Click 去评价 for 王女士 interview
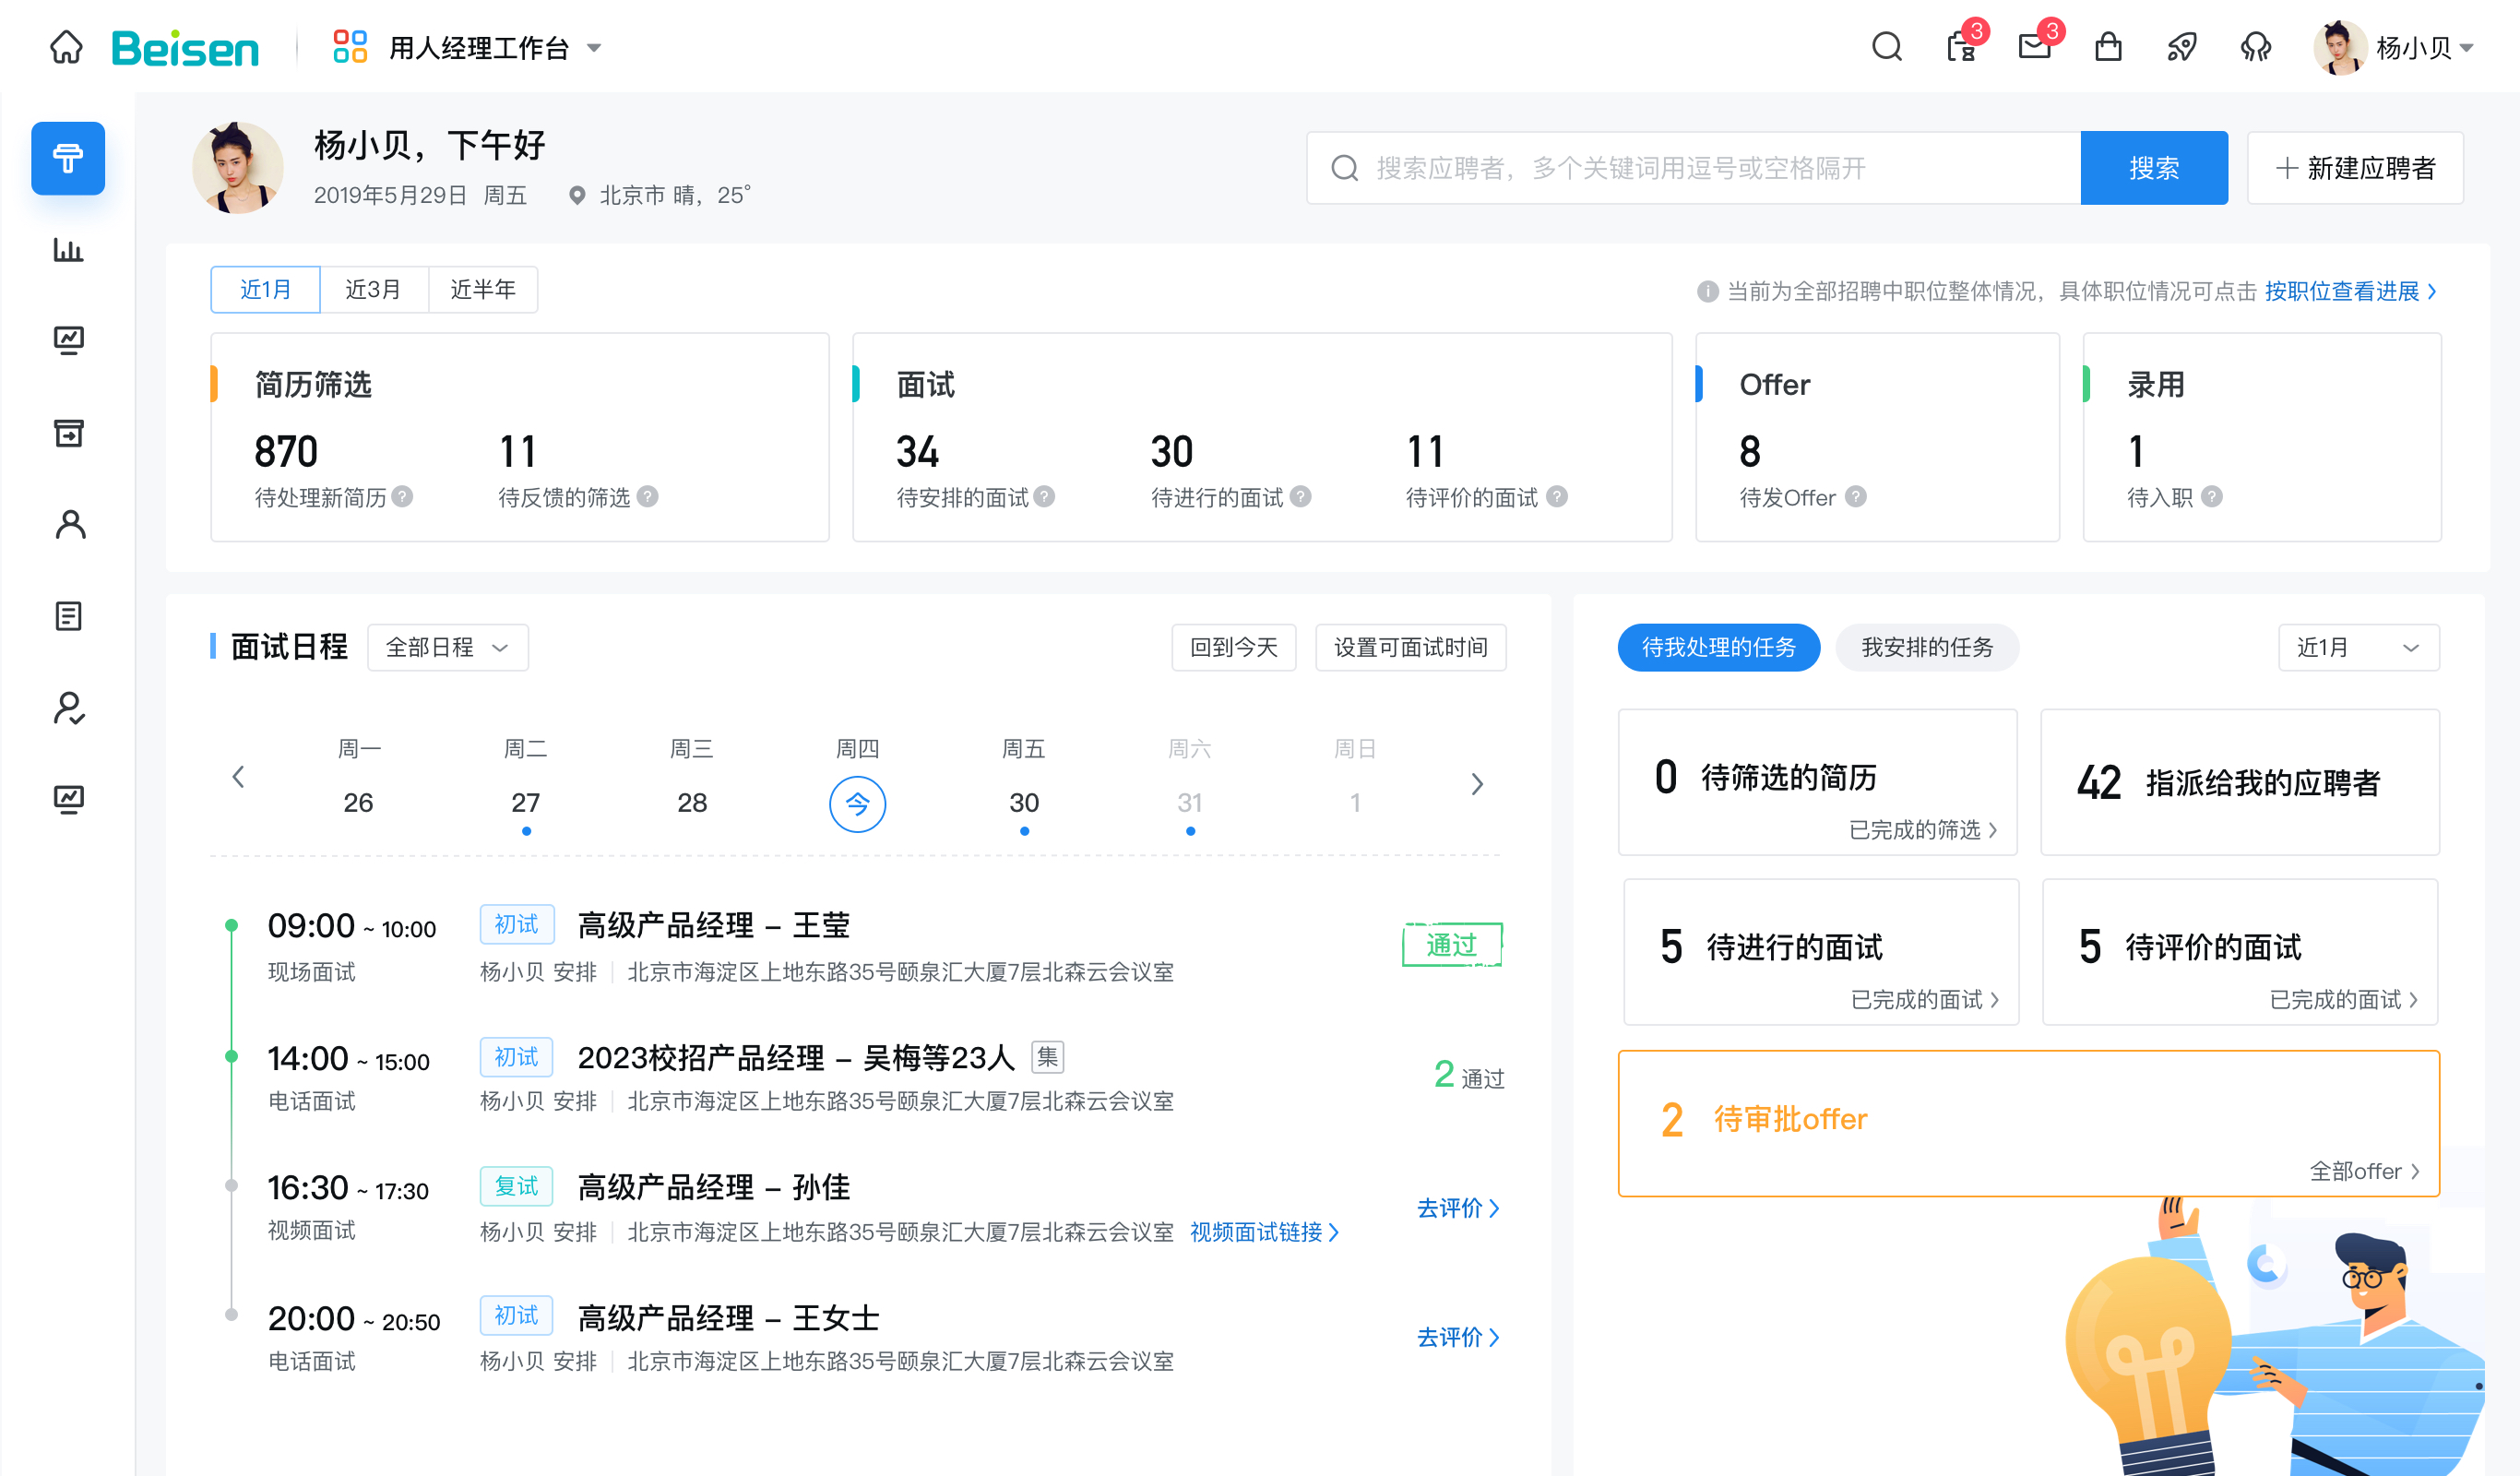 (x=1458, y=1337)
